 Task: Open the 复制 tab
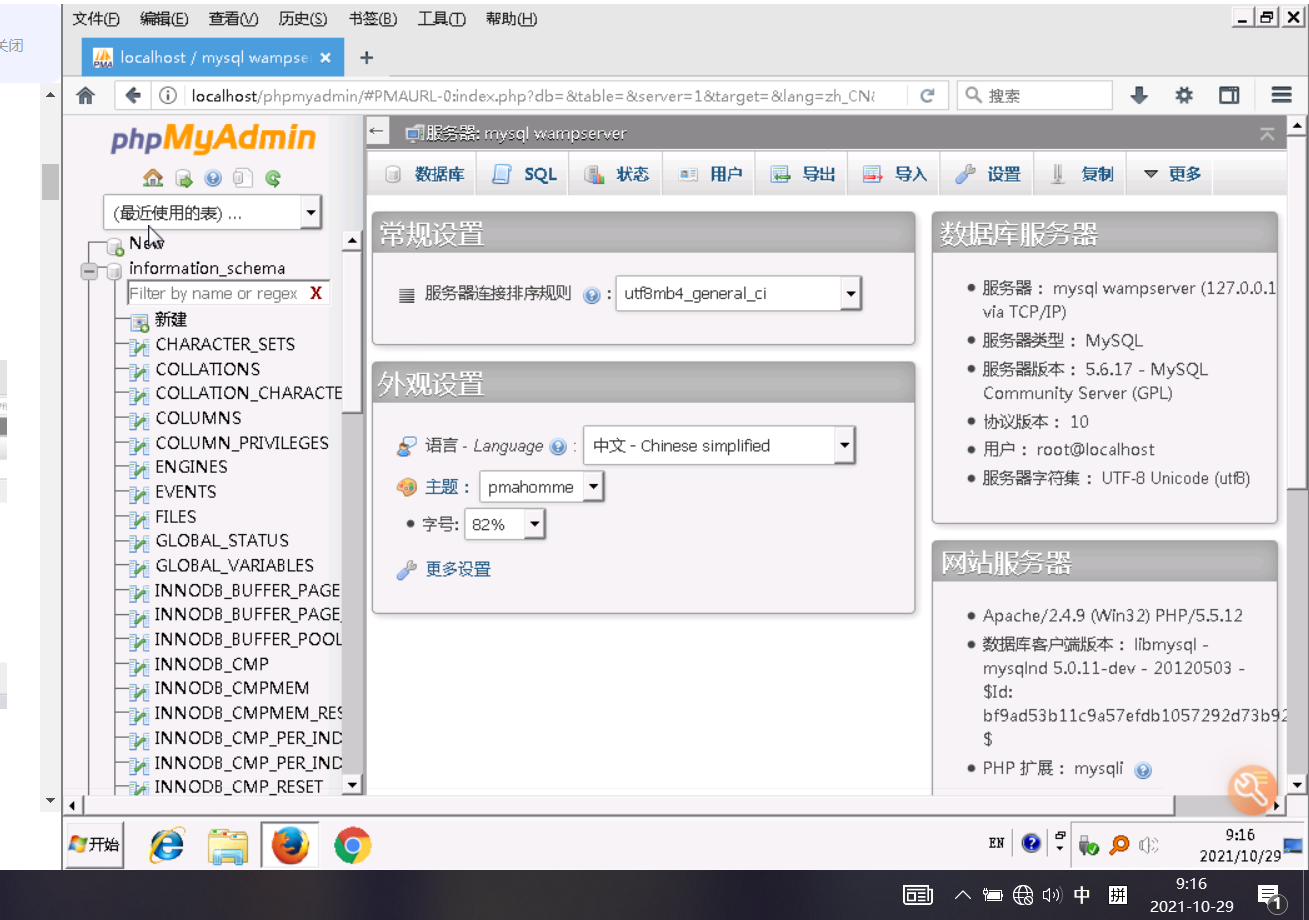1082,174
